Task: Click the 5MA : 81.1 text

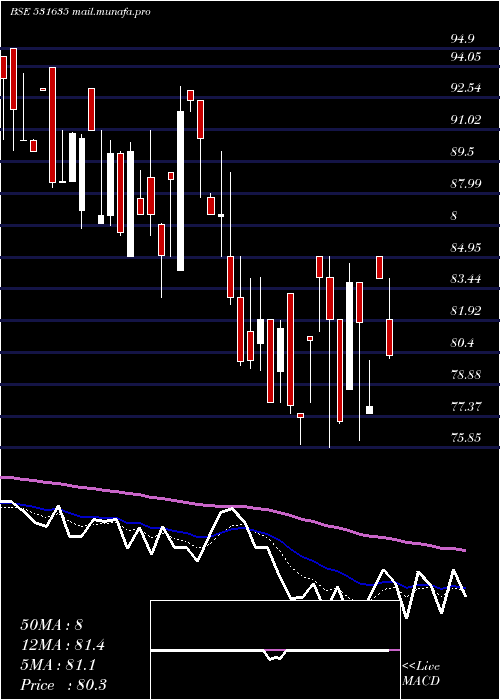Action: point(58,665)
